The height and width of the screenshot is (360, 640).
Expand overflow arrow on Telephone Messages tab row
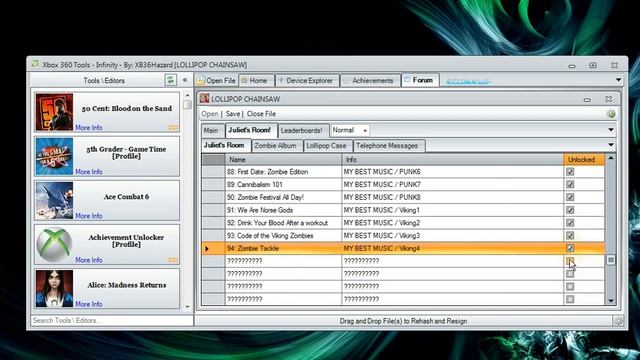(x=611, y=145)
